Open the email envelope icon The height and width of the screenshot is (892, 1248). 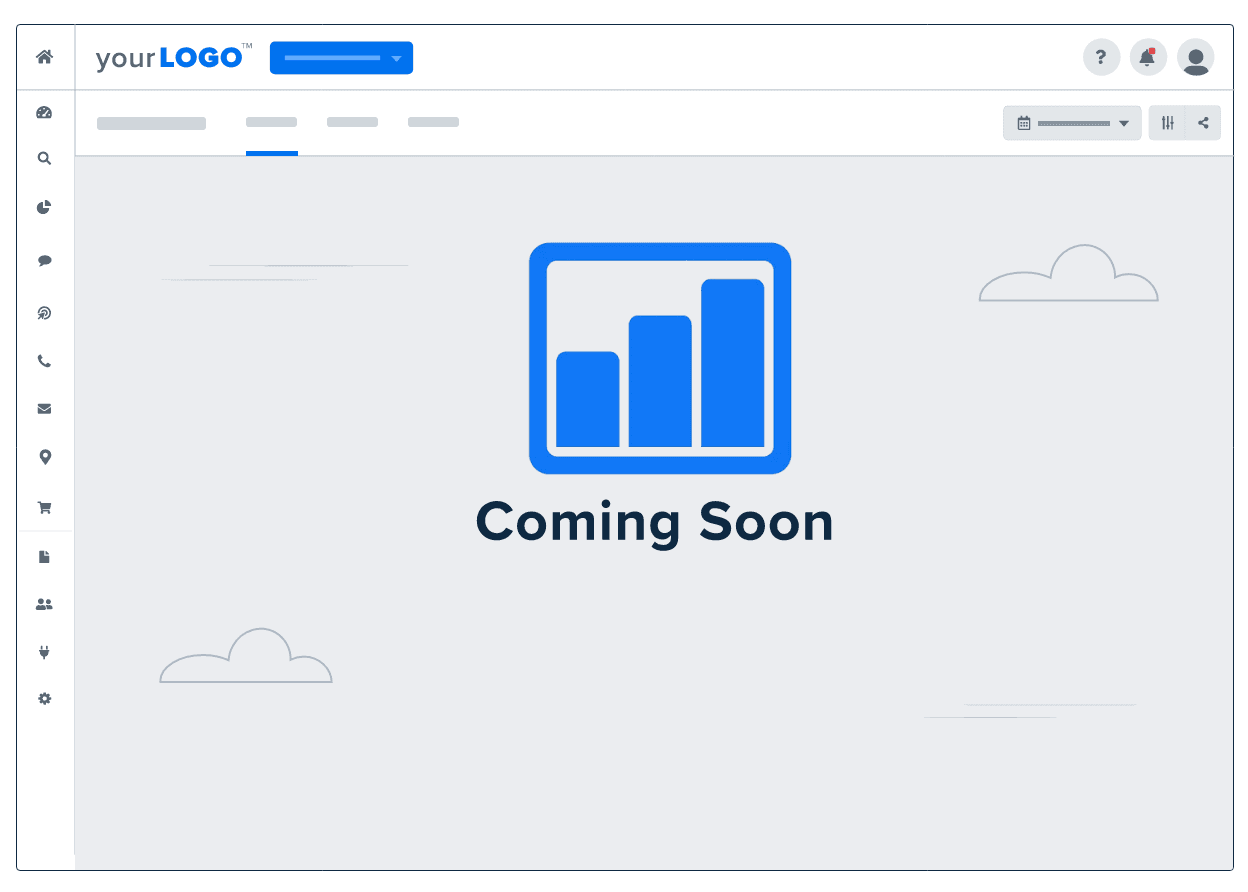pyautogui.click(x=44, y=408)
